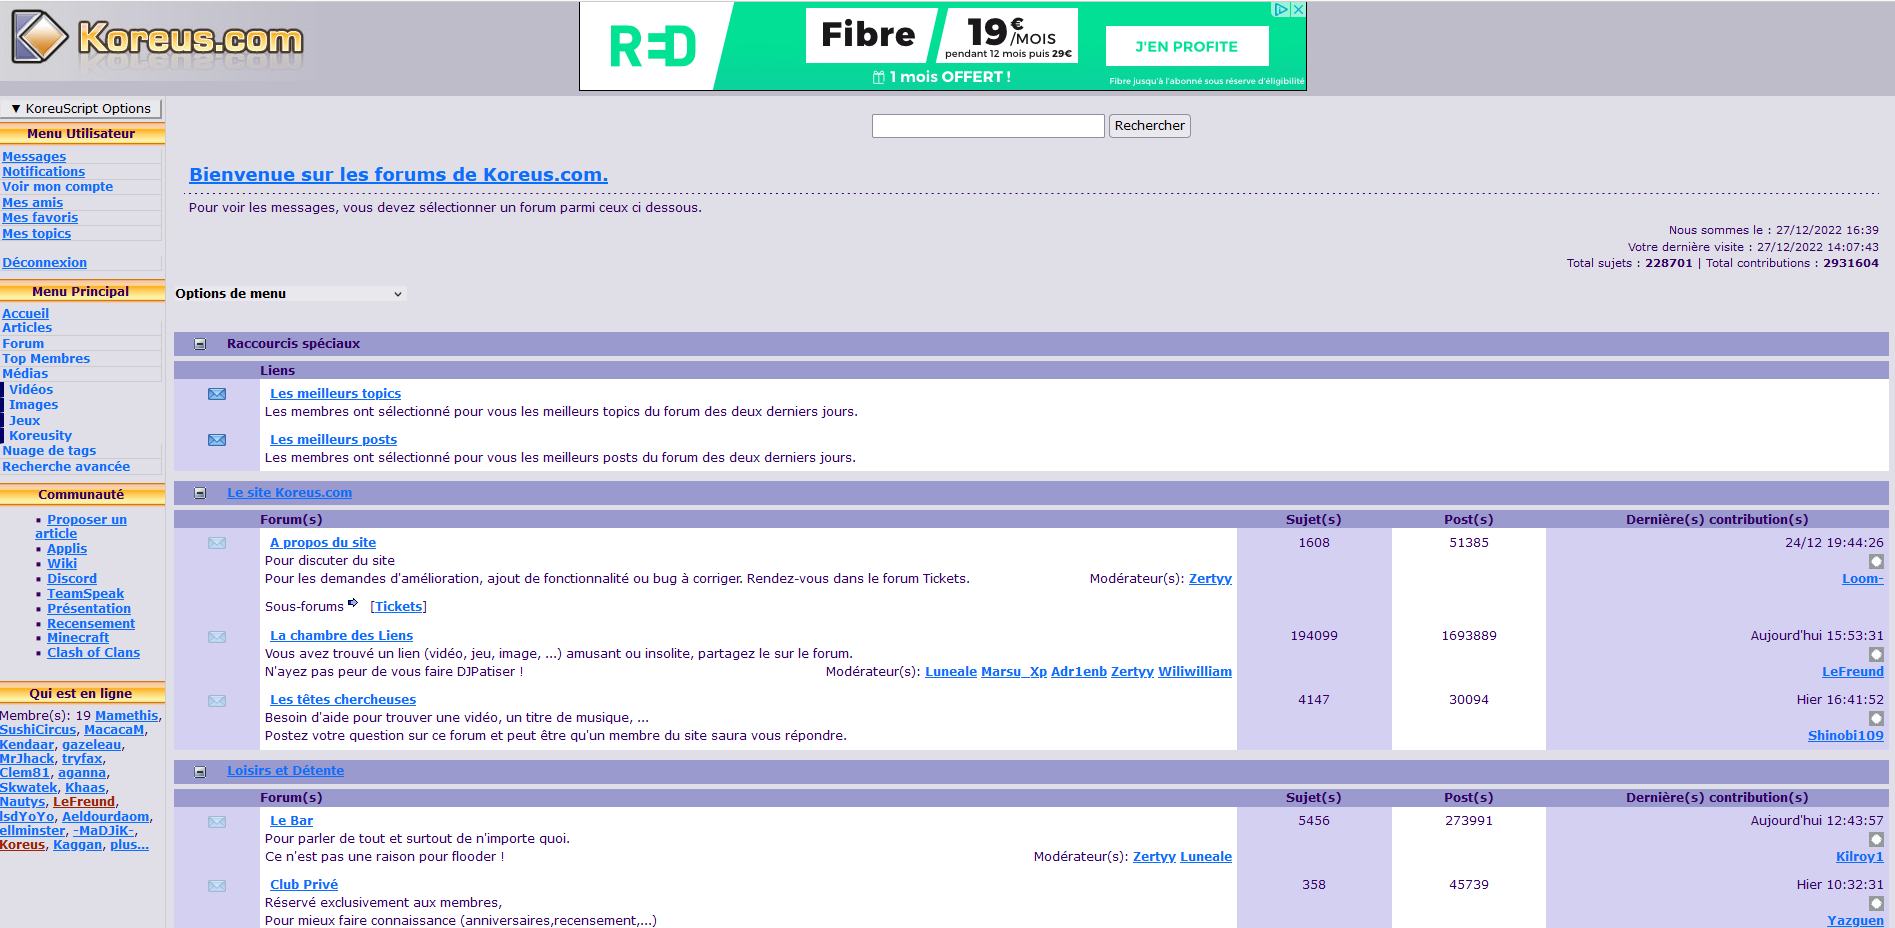Click the Koreus.com logo

tap(158, 40)
